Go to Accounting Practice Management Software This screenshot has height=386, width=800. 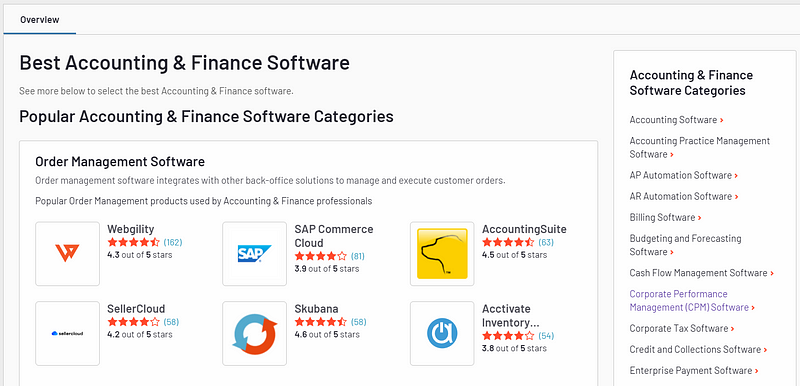699,147
